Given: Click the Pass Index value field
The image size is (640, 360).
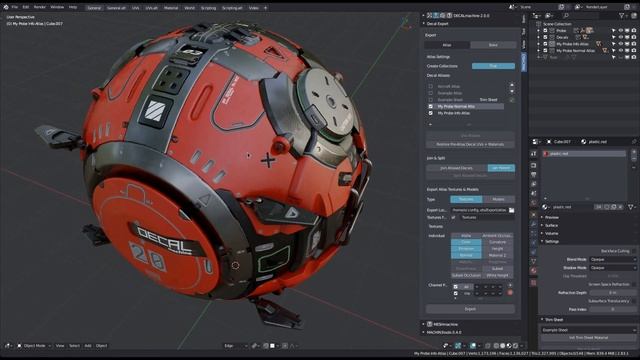Looking at the screenshot, I should pos(613,309).
